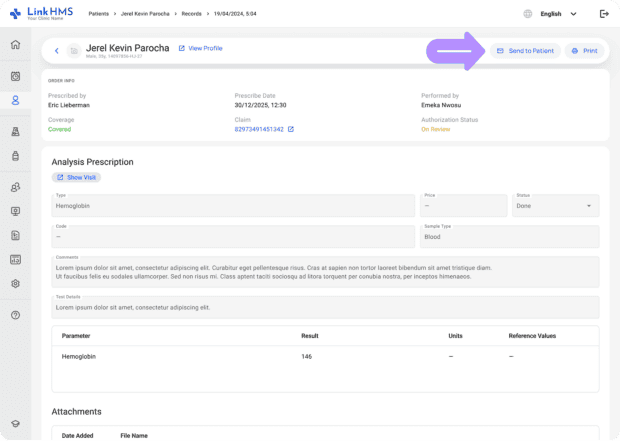620x441 pixels.
Task: Click the File Name column header
Action: pos(134,435)
